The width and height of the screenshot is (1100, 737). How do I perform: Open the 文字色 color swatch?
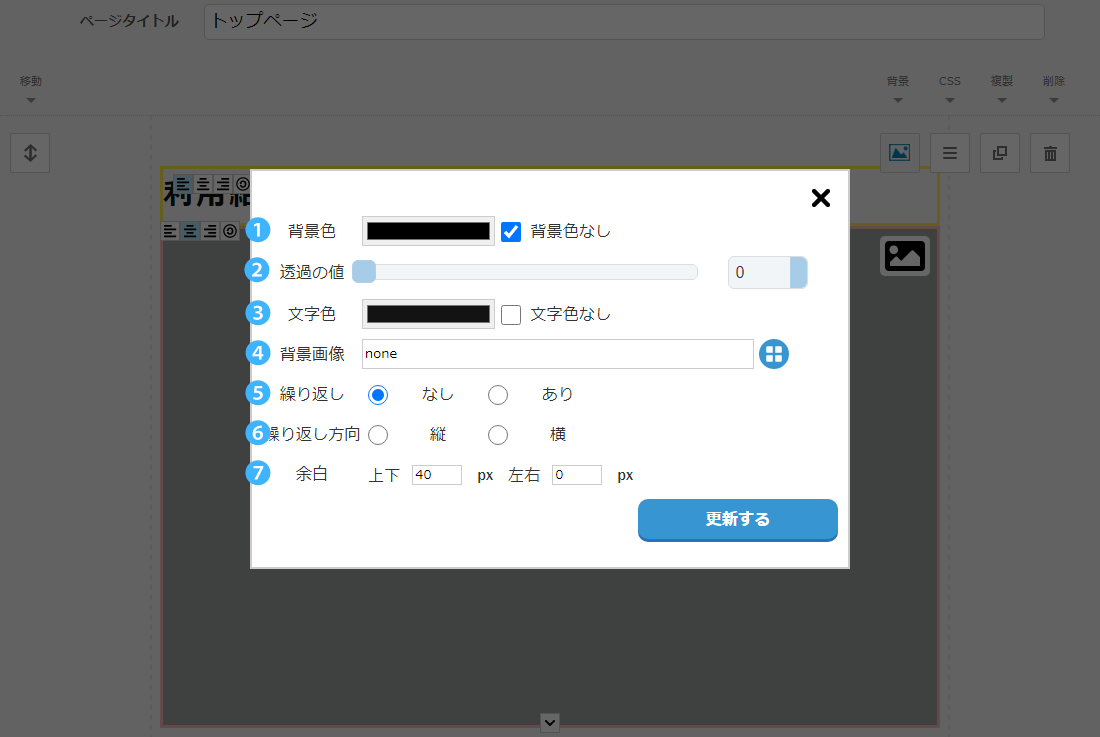428,314
